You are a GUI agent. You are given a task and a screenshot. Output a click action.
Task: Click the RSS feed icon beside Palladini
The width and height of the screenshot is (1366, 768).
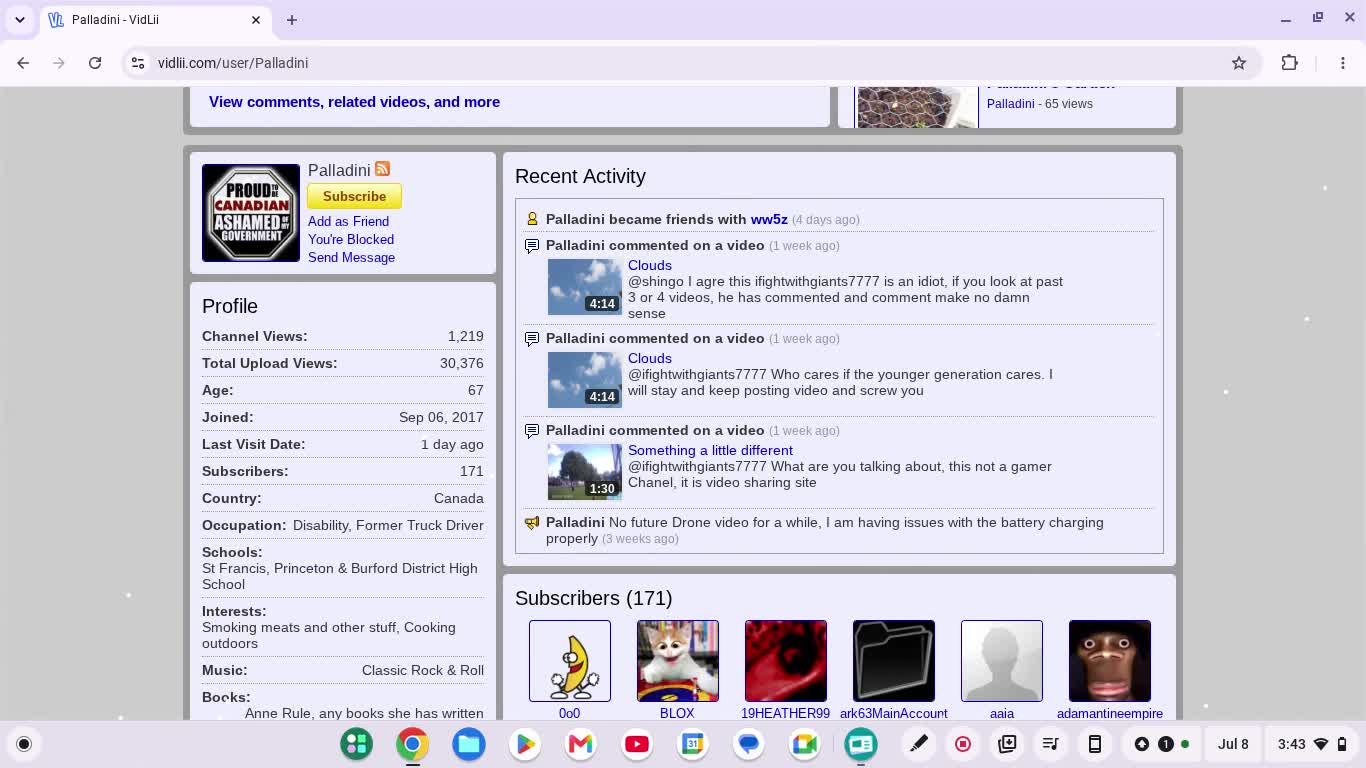pyautogui.click(x=382, y=169)
